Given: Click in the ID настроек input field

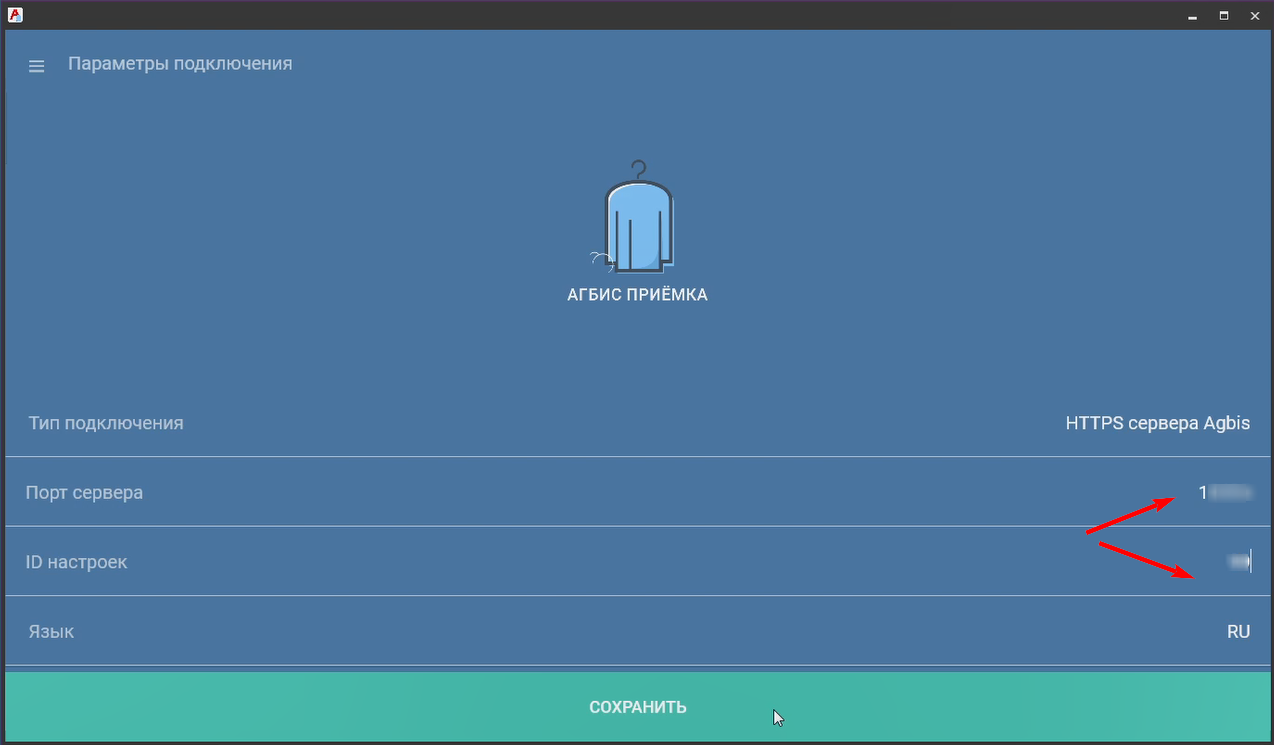Looking at the screenshot, I should (x=1239, y=562).
